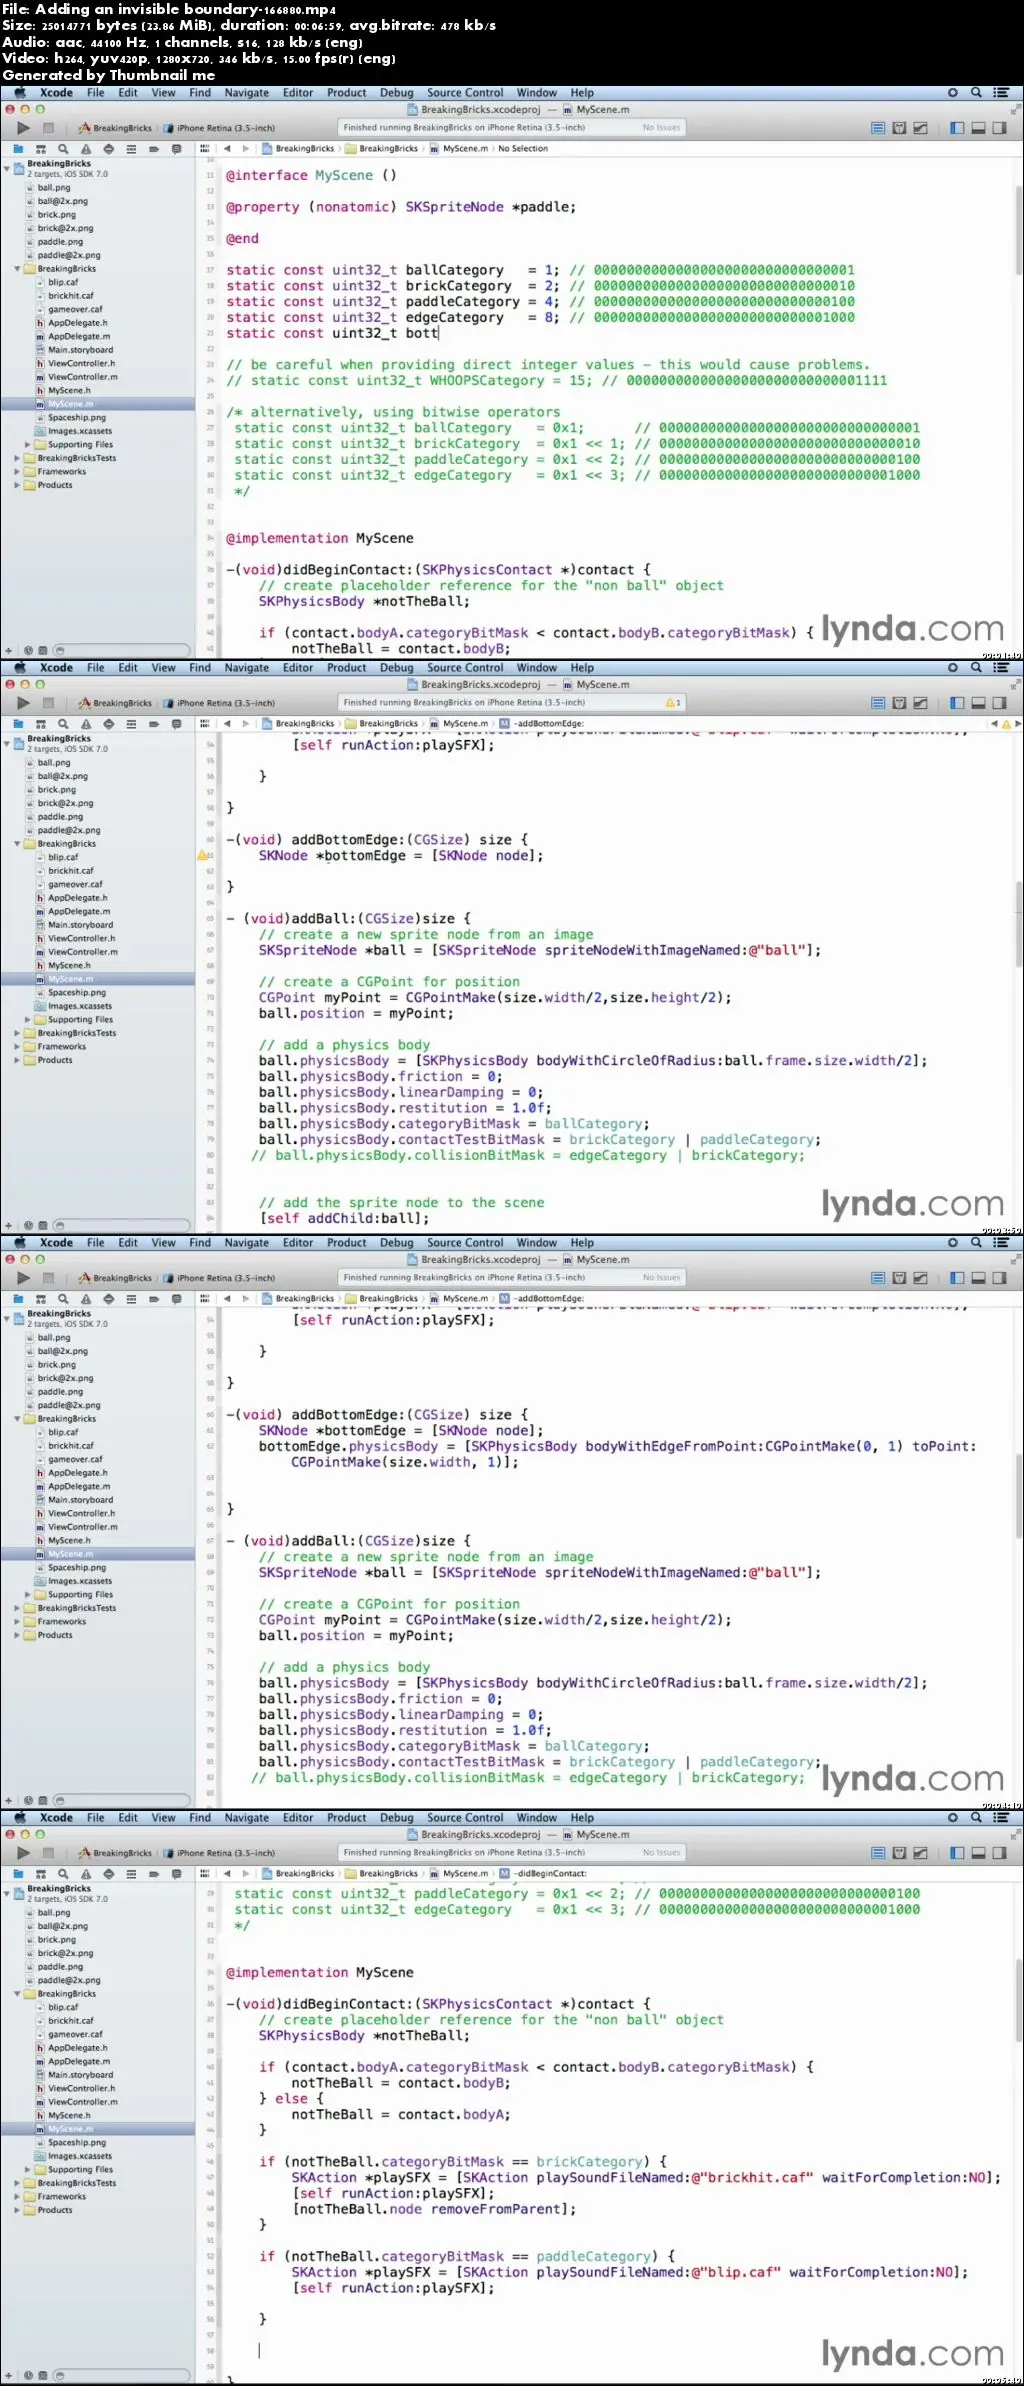Viewport: 1024px width, 2386px height.
Task: Expand the Products group in the first frame
Action: click(17, 485)
